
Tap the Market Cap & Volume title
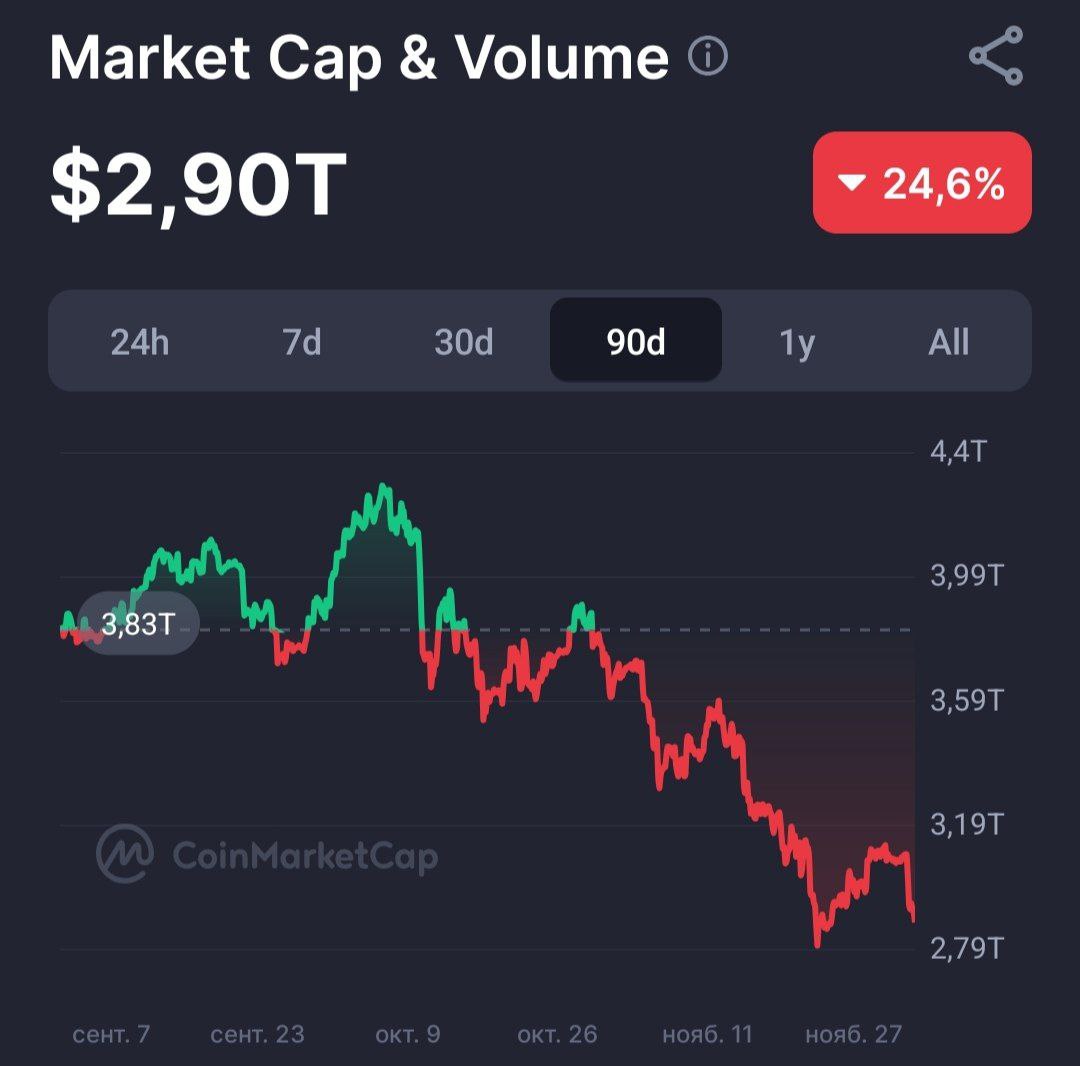point(359,59)
